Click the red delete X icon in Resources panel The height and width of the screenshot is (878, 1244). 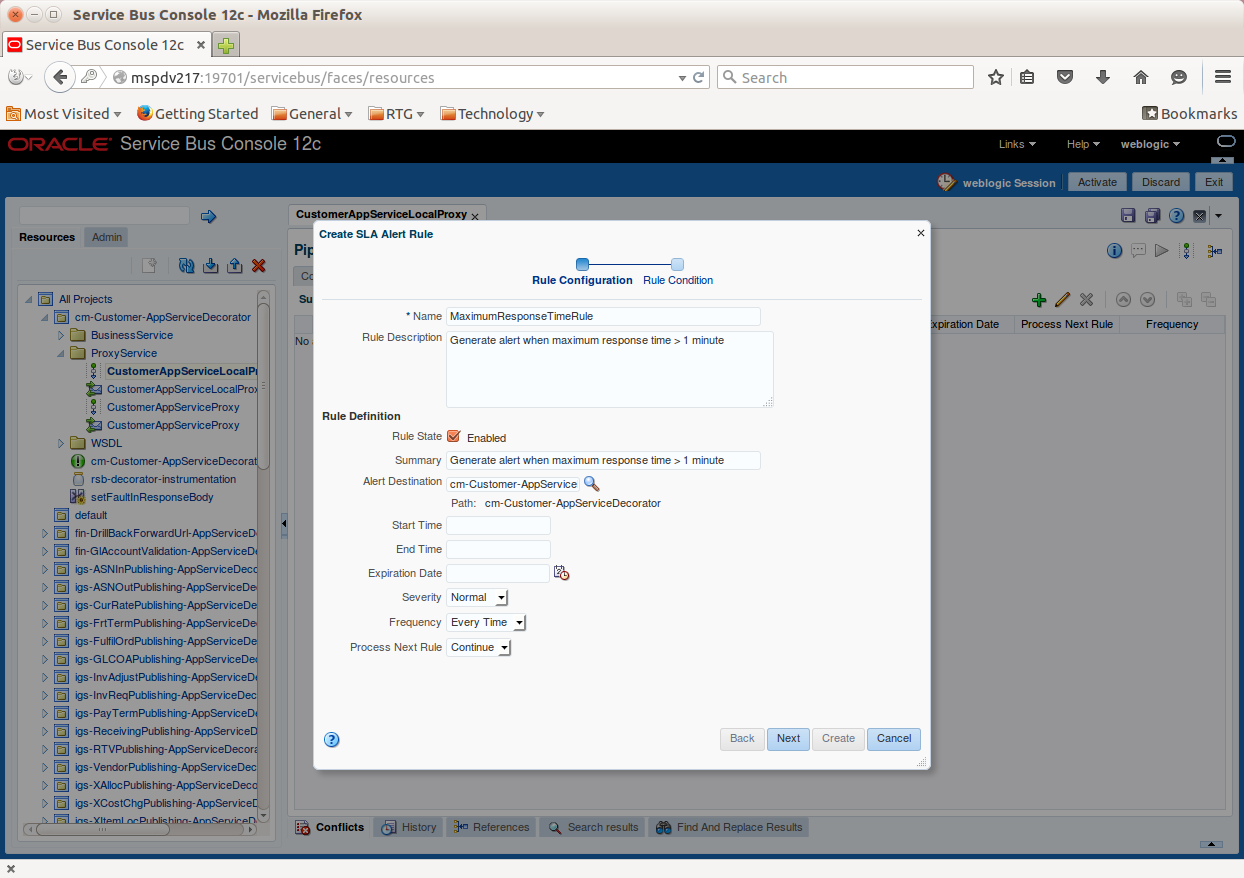coord(258,266)
